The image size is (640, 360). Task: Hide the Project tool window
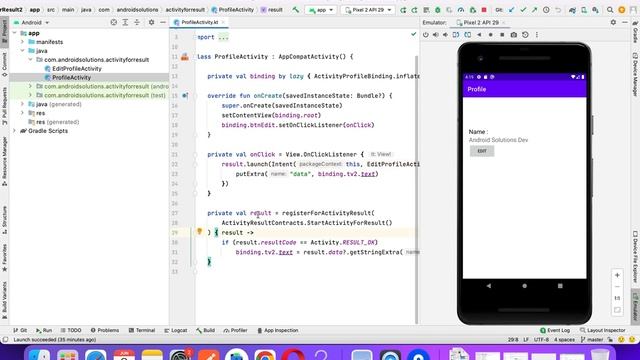point(163,22)
